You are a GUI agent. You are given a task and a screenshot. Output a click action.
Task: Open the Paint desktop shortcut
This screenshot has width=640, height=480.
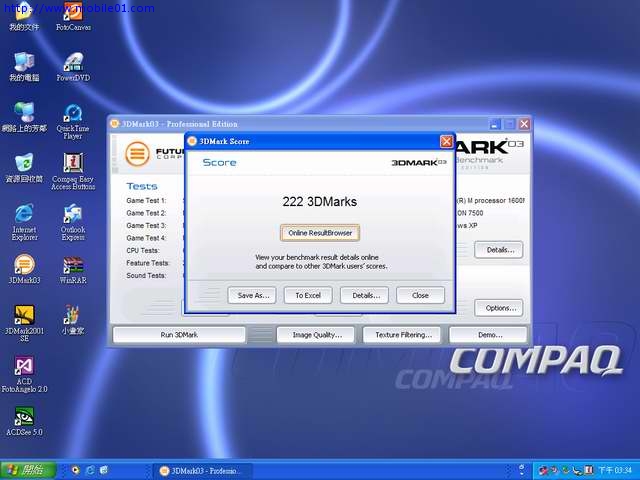point(73,320)
